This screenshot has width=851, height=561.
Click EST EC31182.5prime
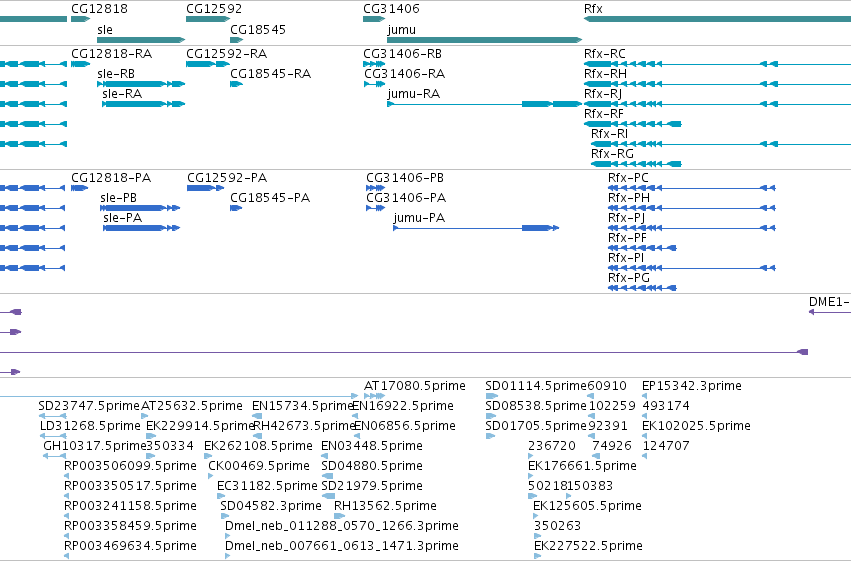point(267,486)
